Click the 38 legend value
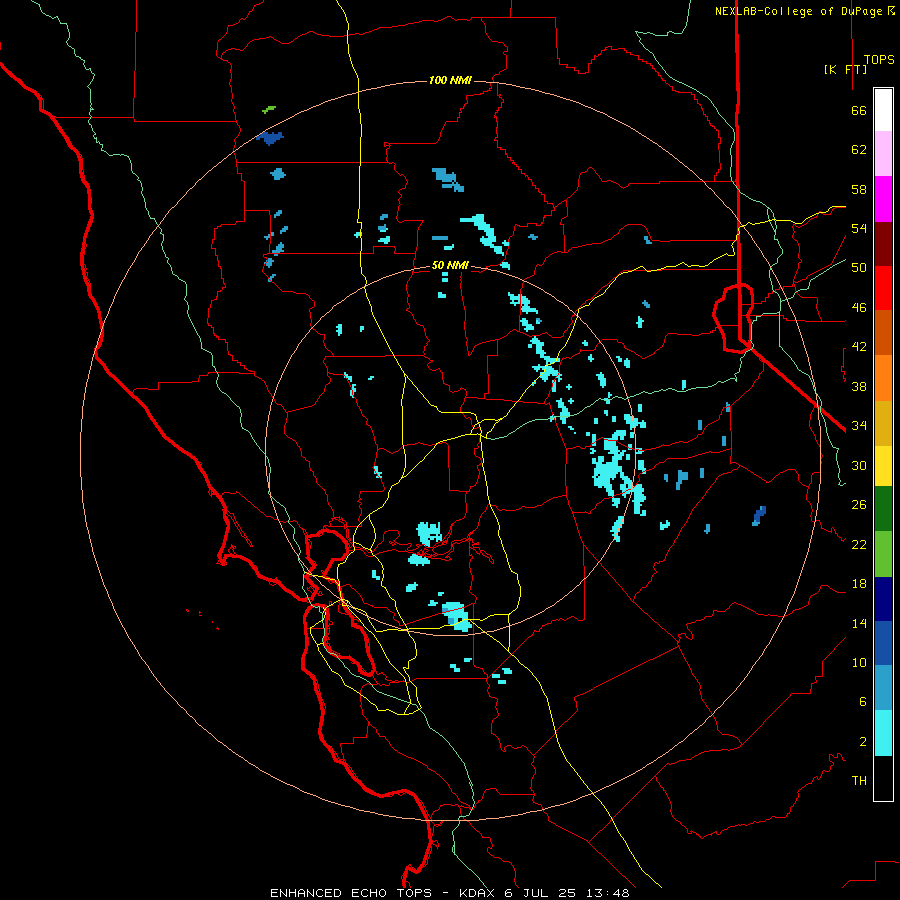 point(859,386)
